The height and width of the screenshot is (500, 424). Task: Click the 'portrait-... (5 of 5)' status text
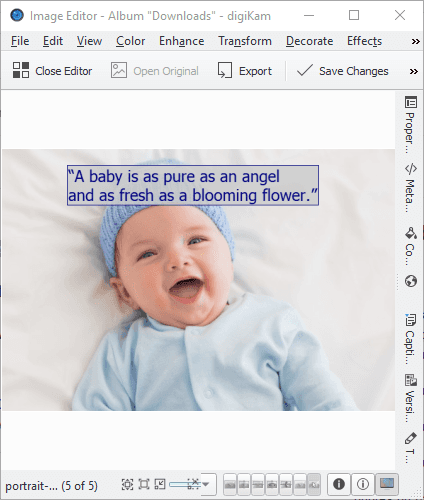[51, 486]
